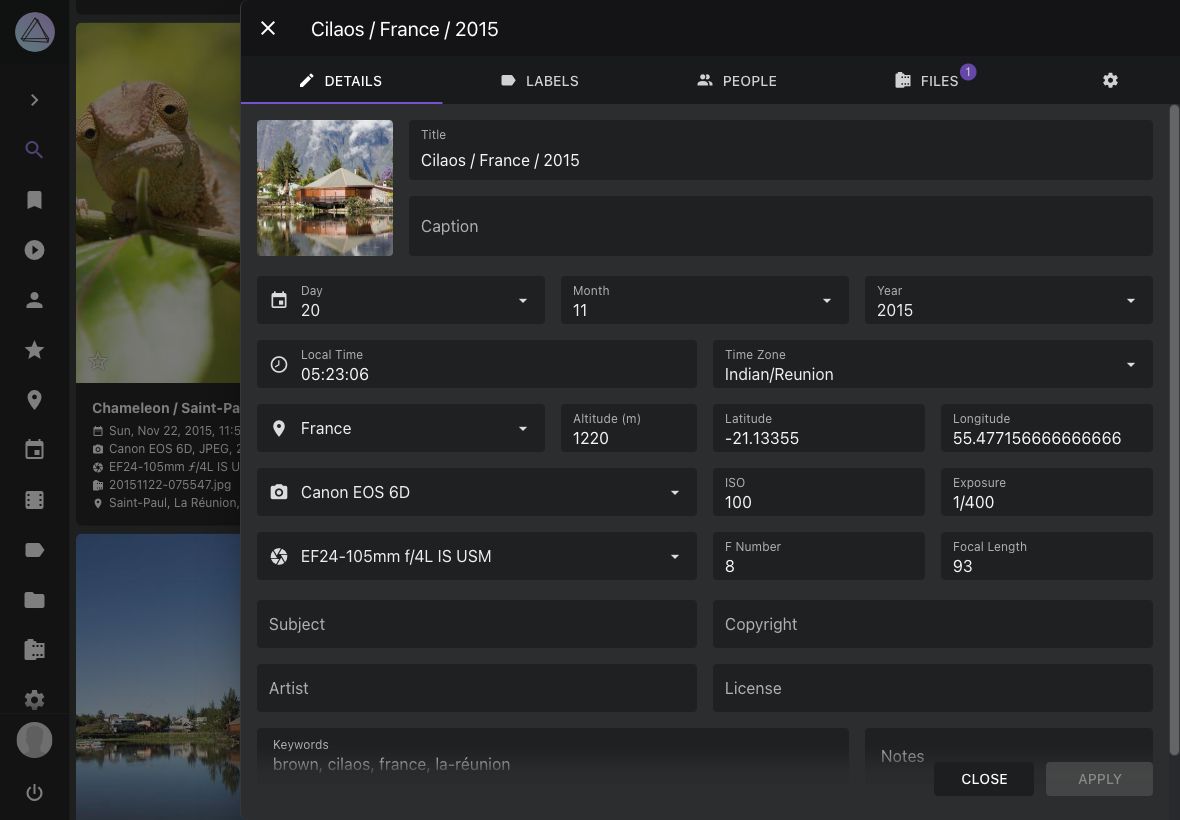The height and width of the screenshot is (820, 1180).
Task: Open the People icon in sidebar
Action: pos(34,300)
